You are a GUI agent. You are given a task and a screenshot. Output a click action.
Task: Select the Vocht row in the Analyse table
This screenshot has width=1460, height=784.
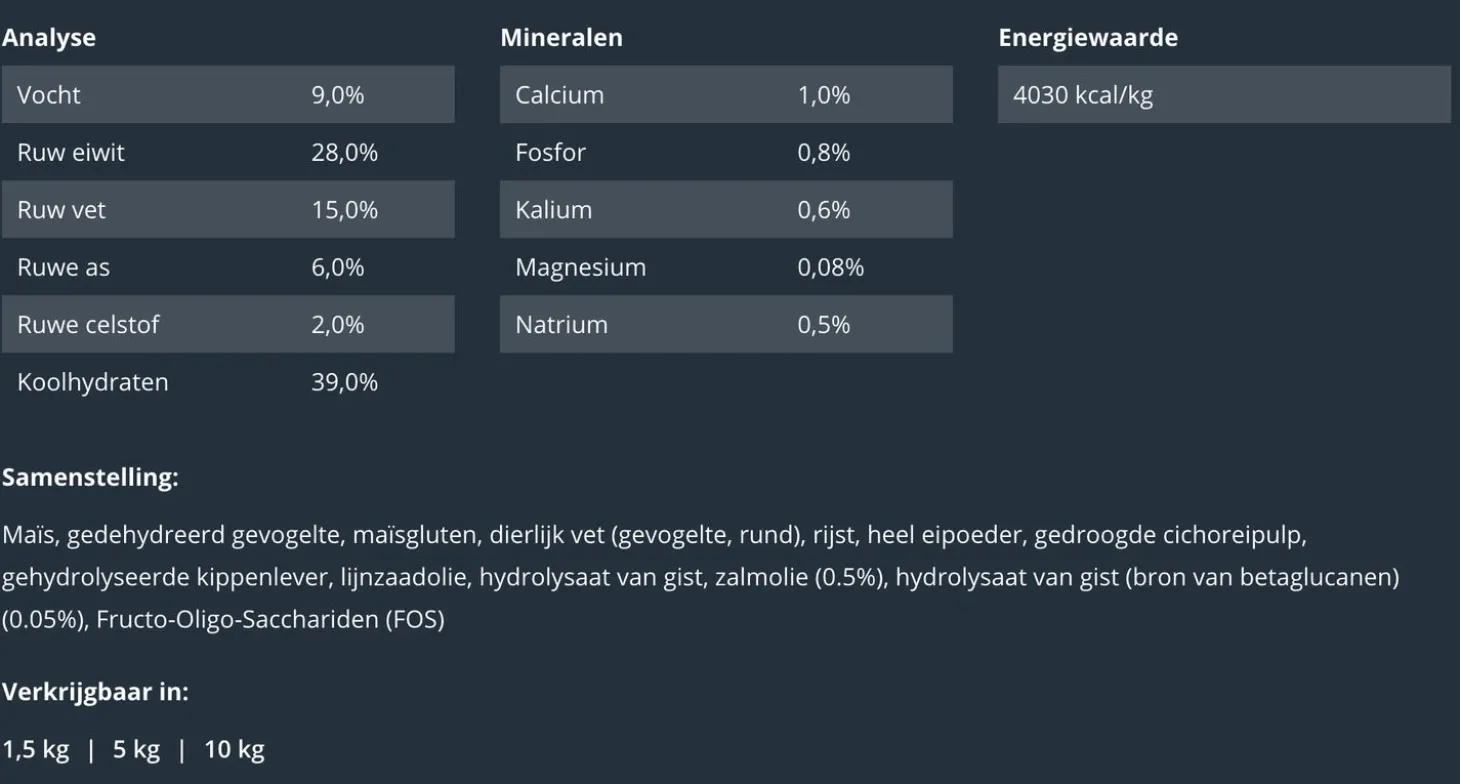point(228,95)
